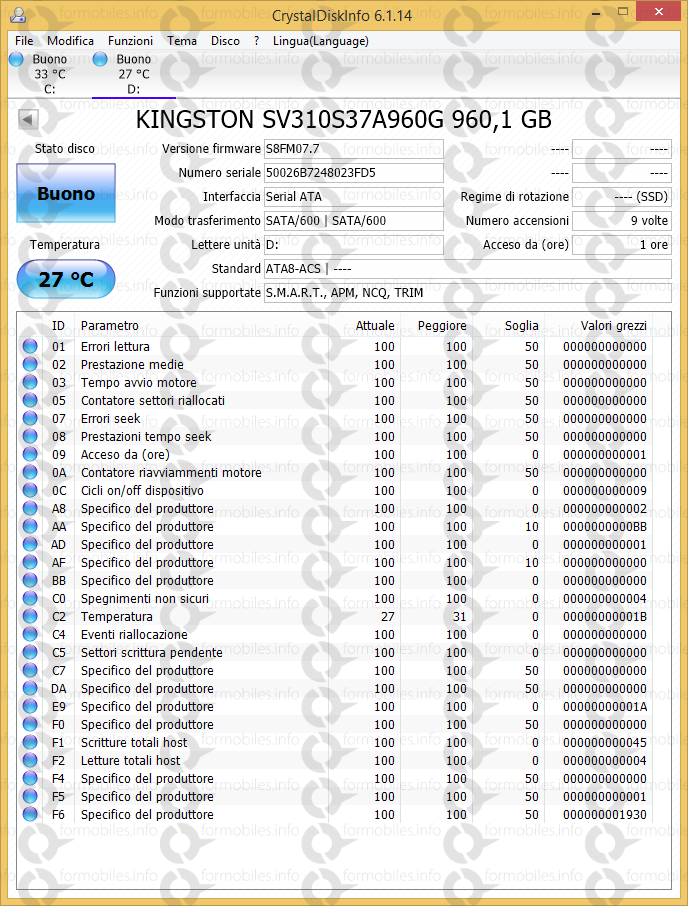Click status orb next to Temperatura attribute
Viewport: 688px width, 906px height.
pos(30,617)
